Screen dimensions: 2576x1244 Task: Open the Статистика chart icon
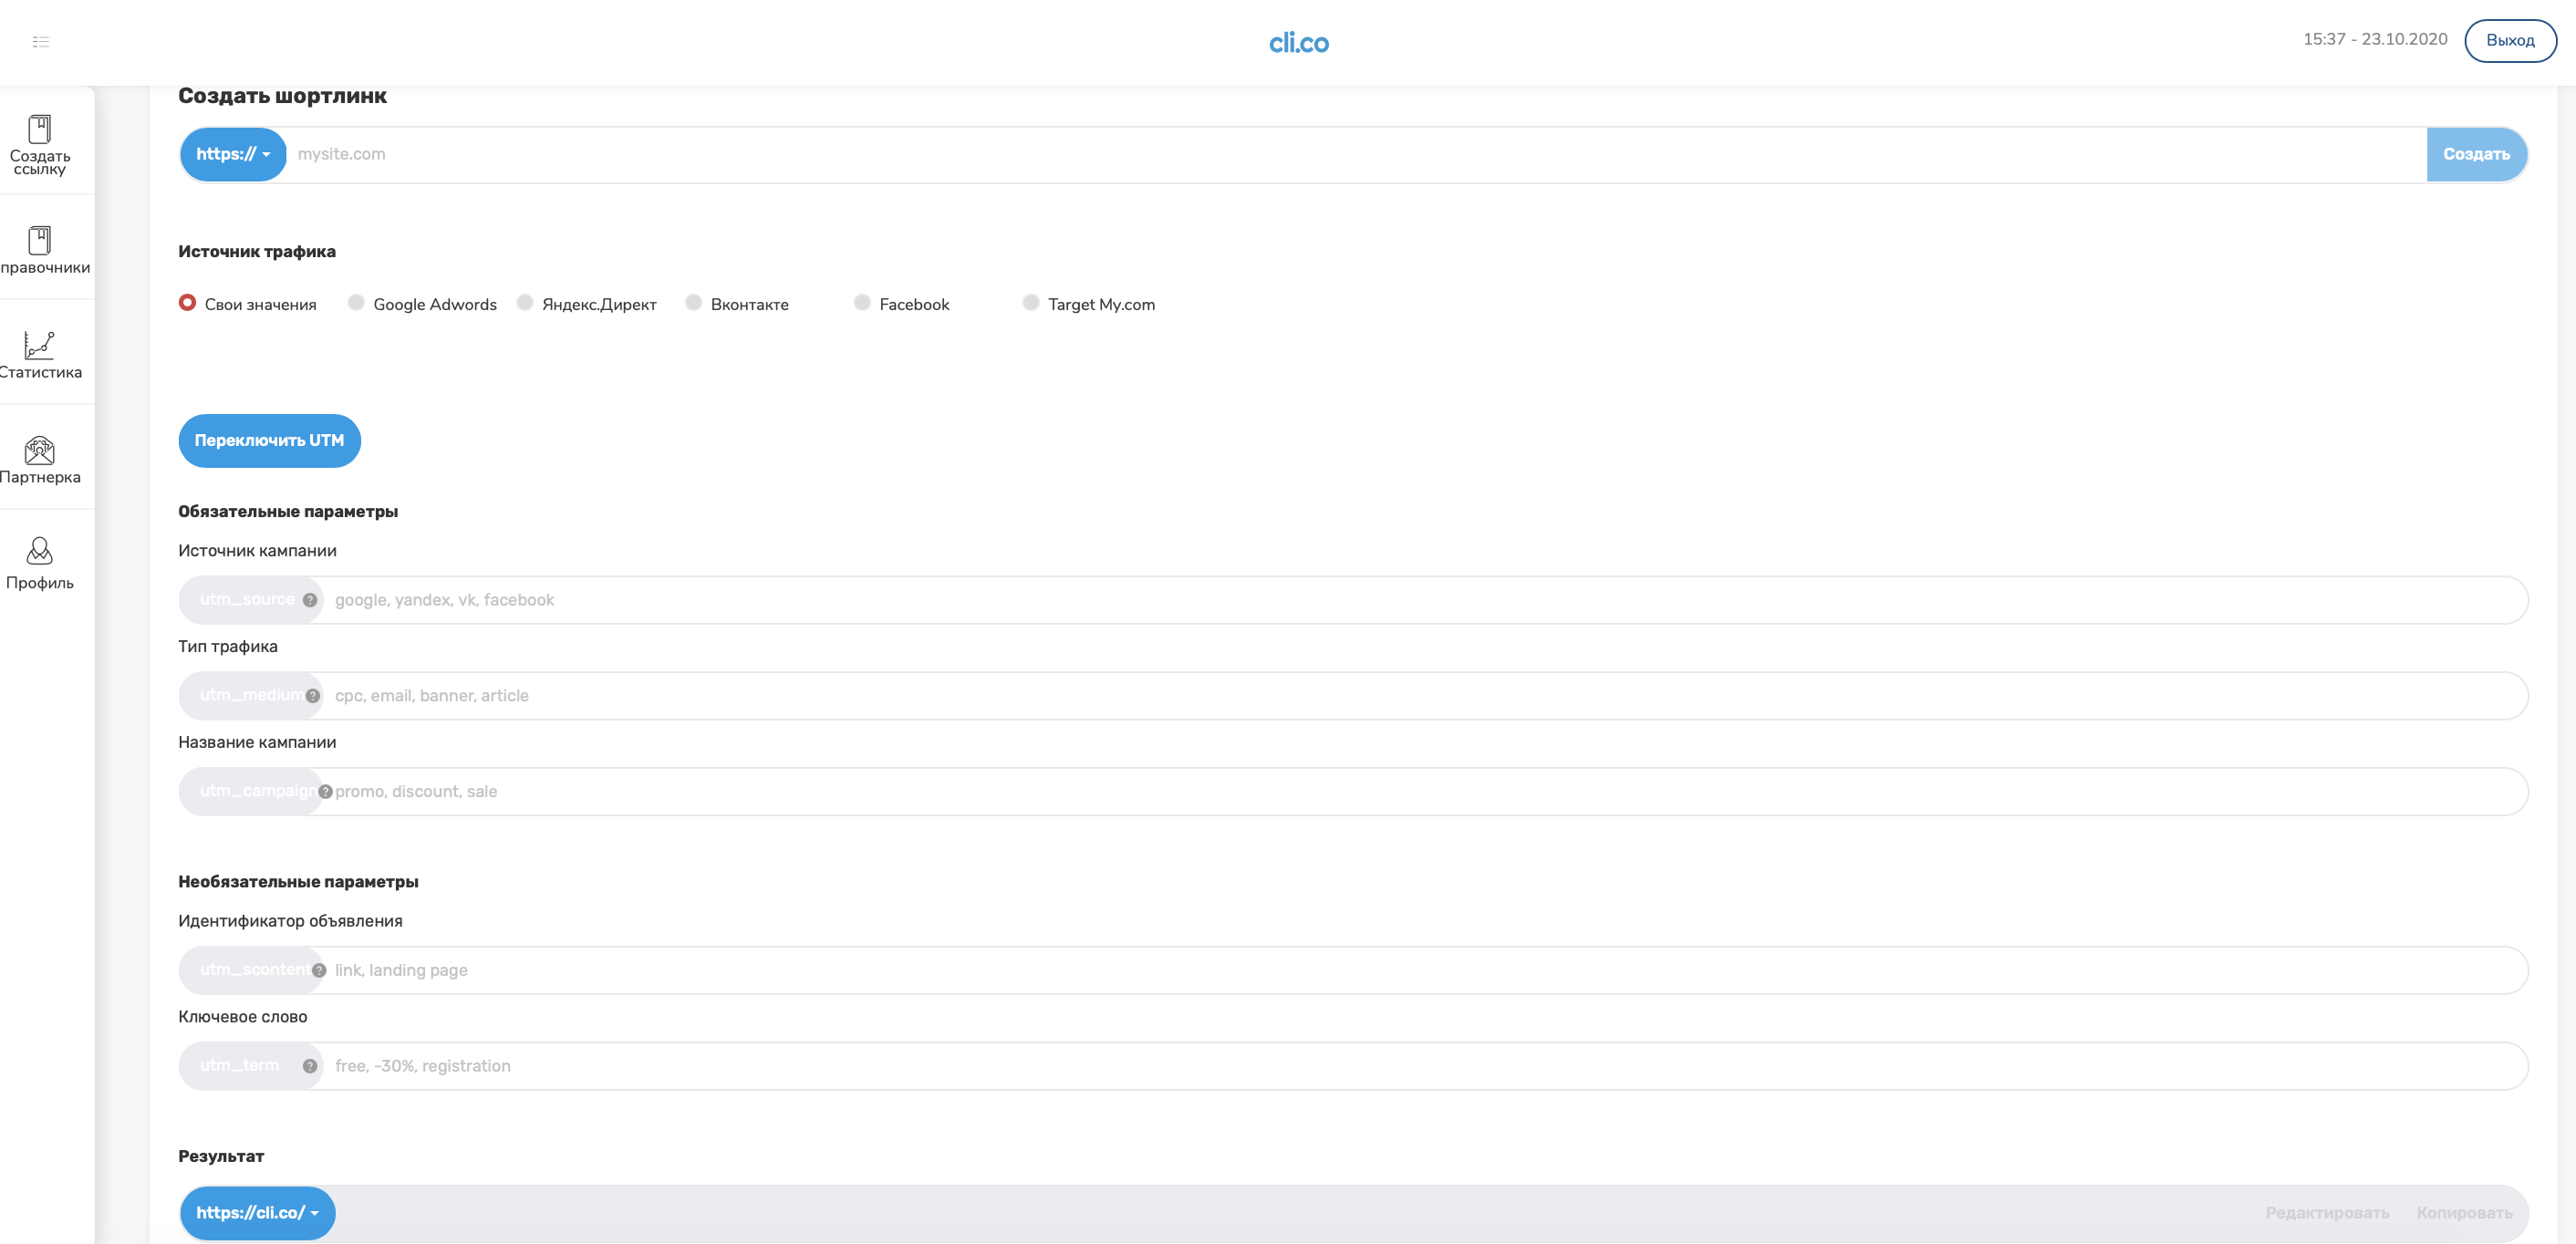40,345
